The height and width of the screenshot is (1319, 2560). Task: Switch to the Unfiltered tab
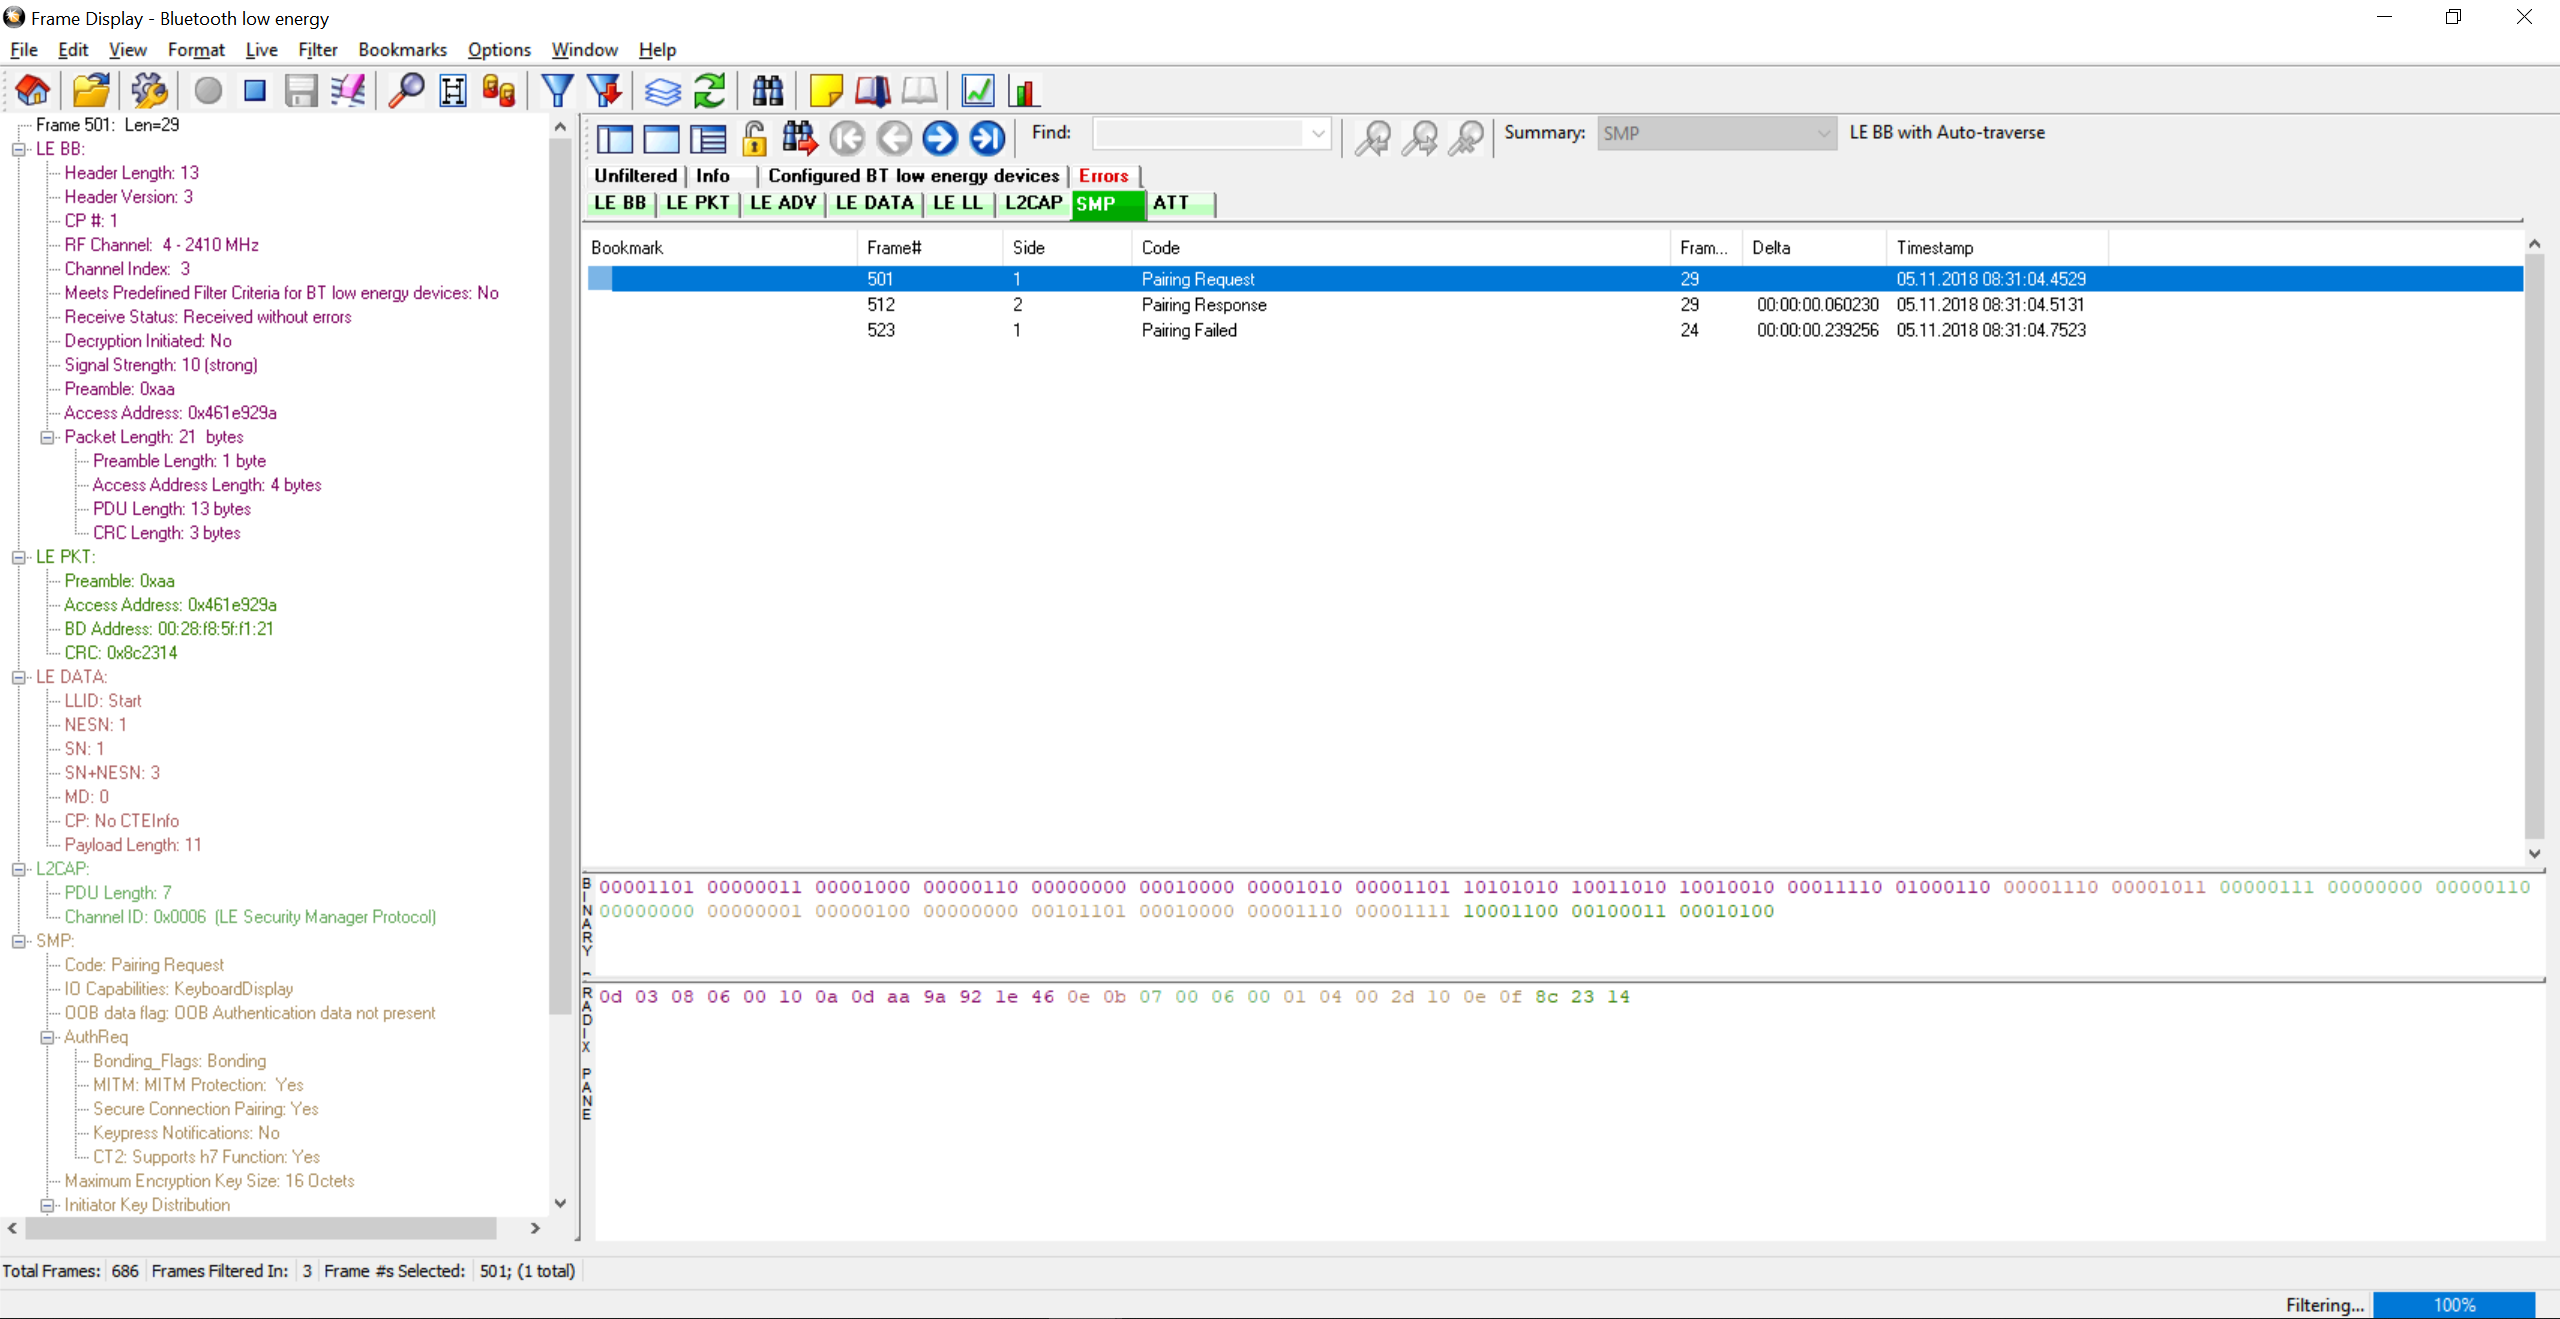point(635,176)
